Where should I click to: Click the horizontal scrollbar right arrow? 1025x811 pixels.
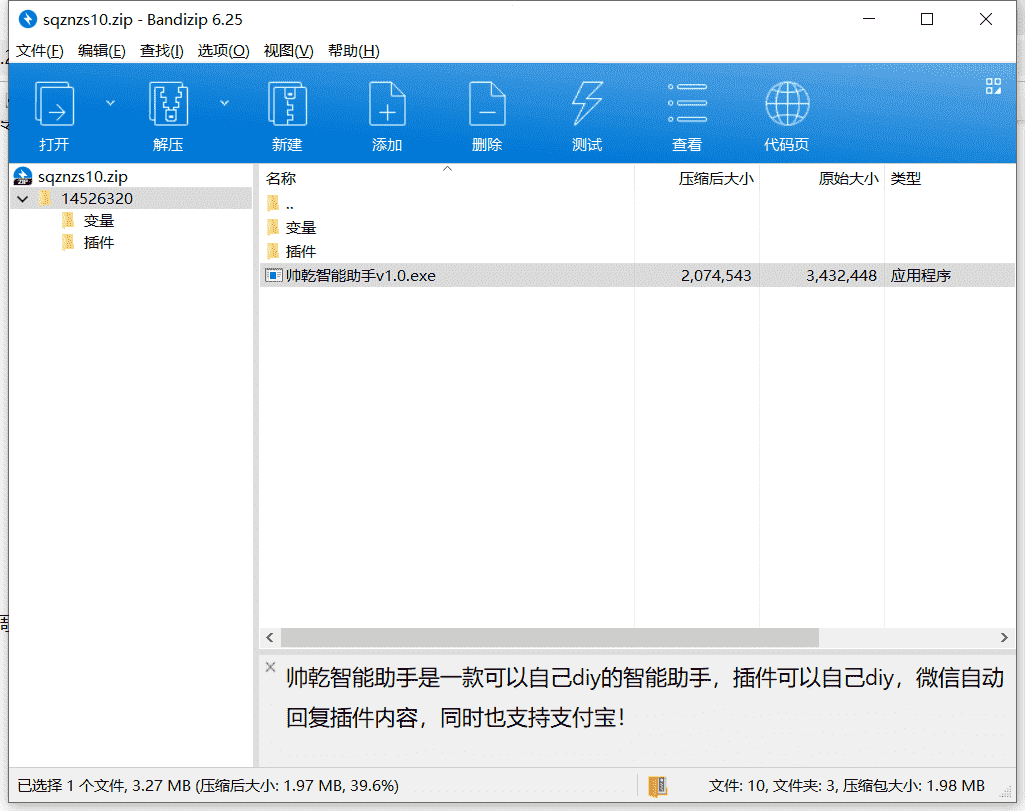pyautogui.click(x=1004, y=637)
